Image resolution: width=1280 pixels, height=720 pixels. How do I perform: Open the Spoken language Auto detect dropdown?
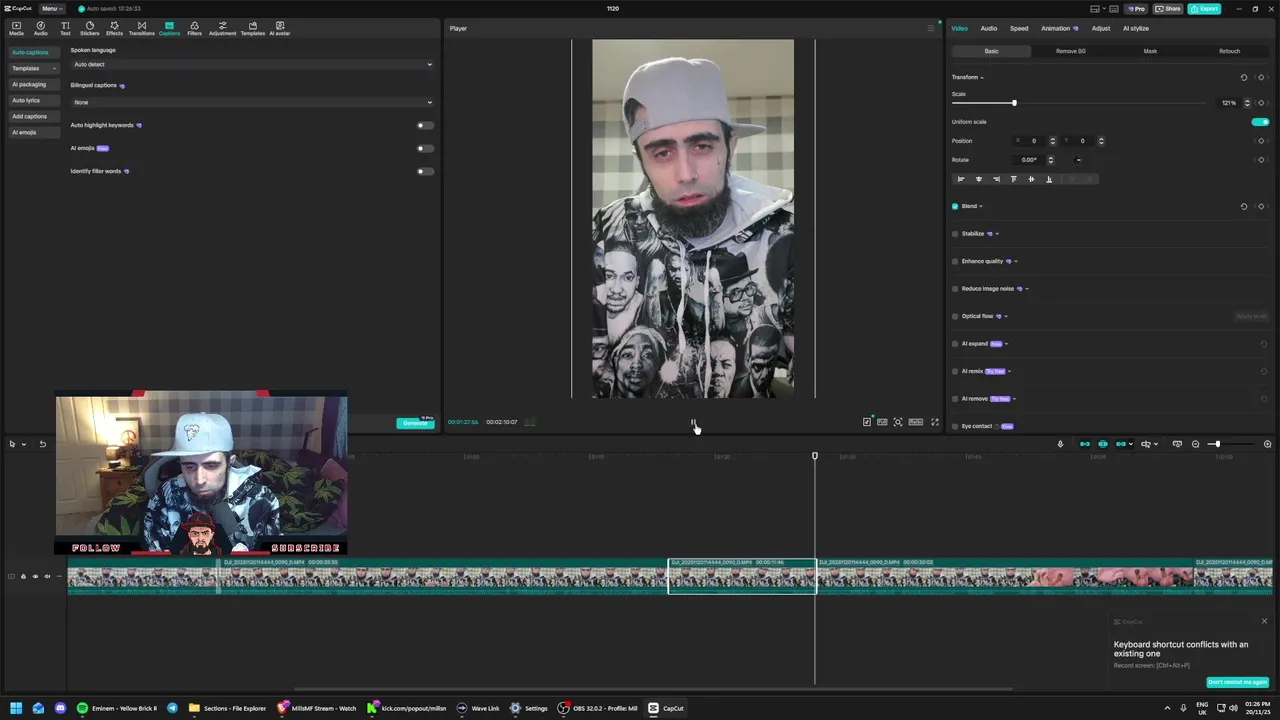click(252, 64)
